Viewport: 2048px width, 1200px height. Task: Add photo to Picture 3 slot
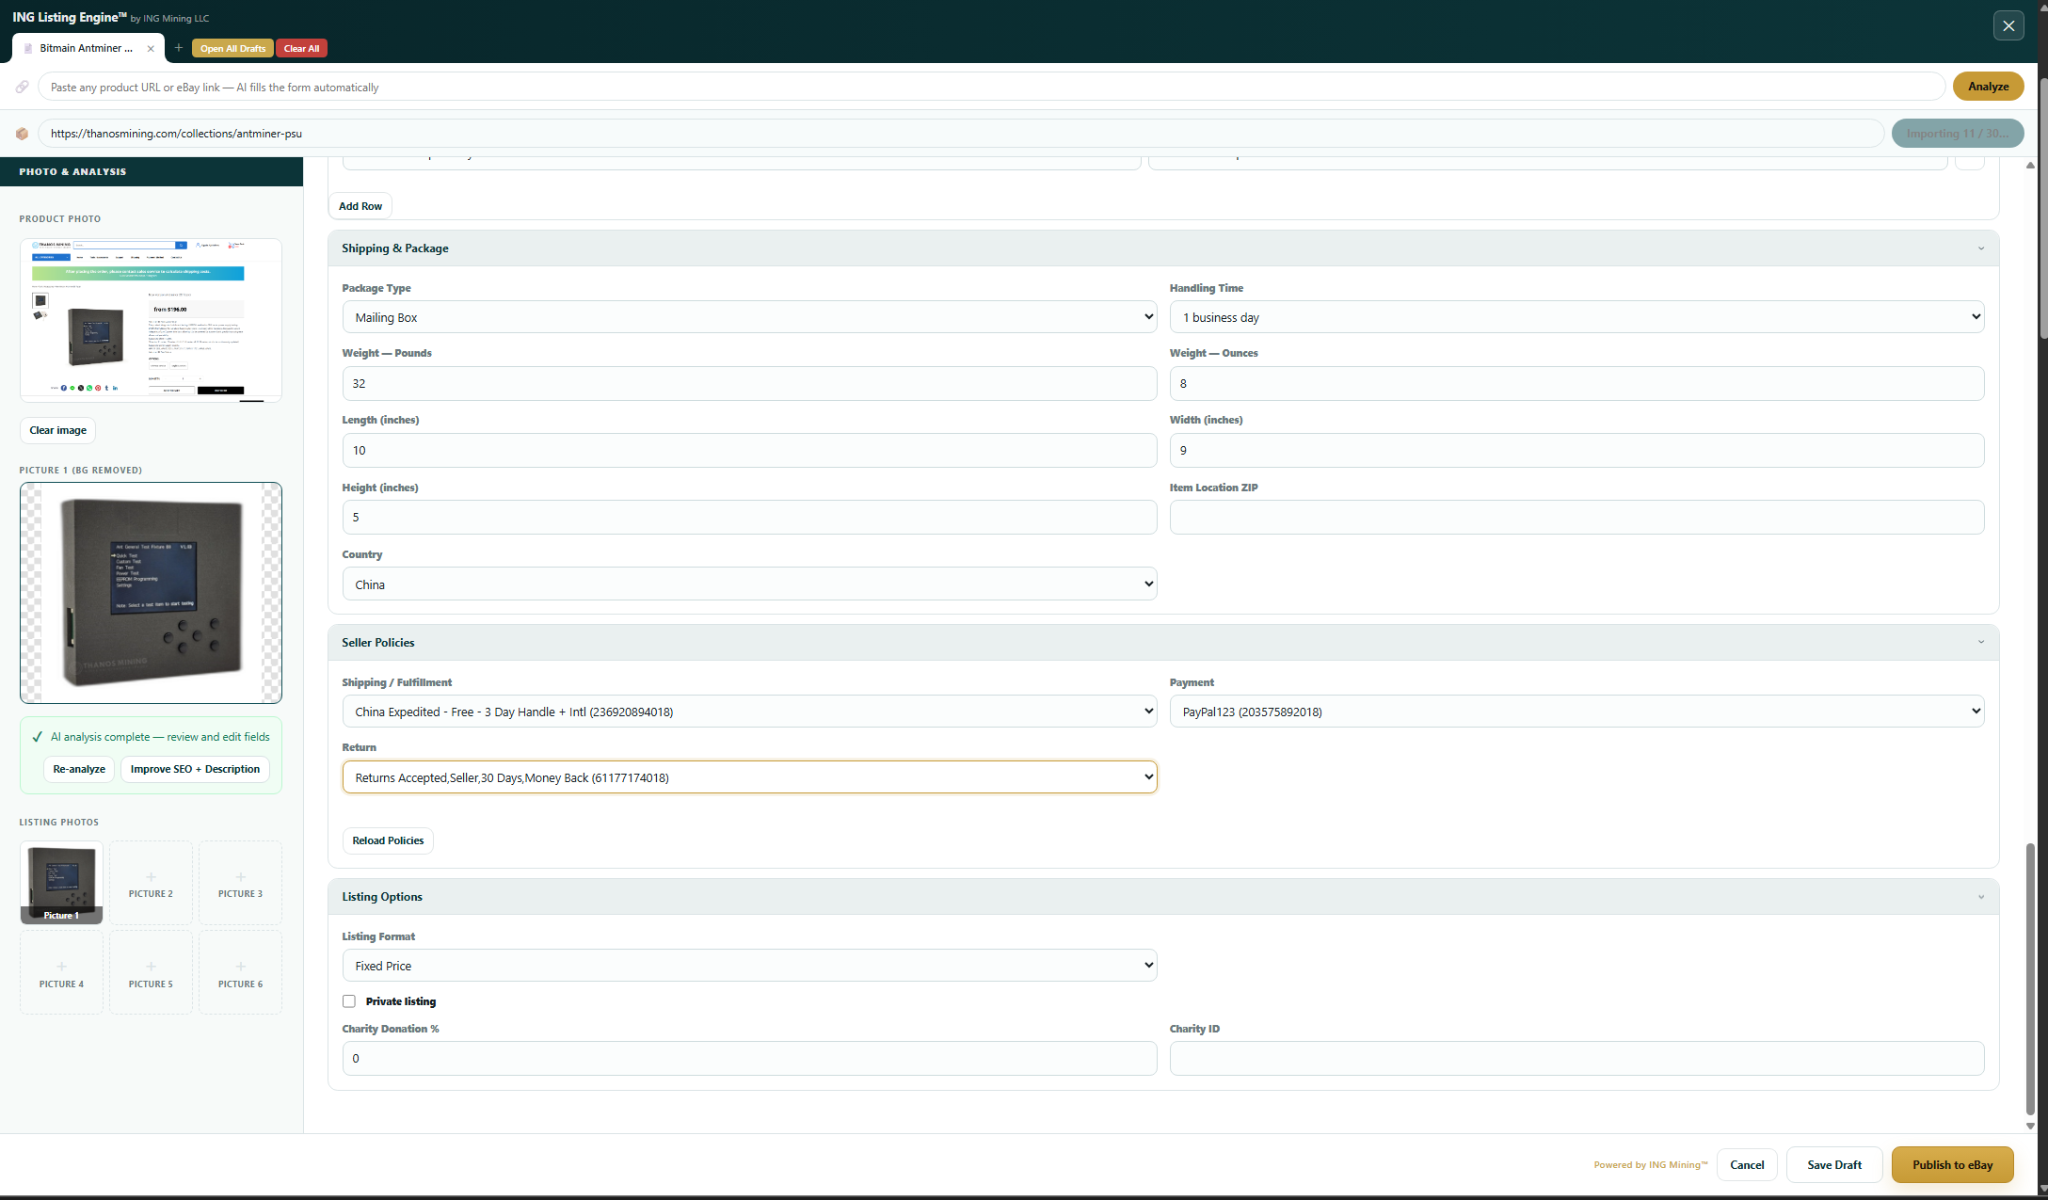click(x=240, y=882)
